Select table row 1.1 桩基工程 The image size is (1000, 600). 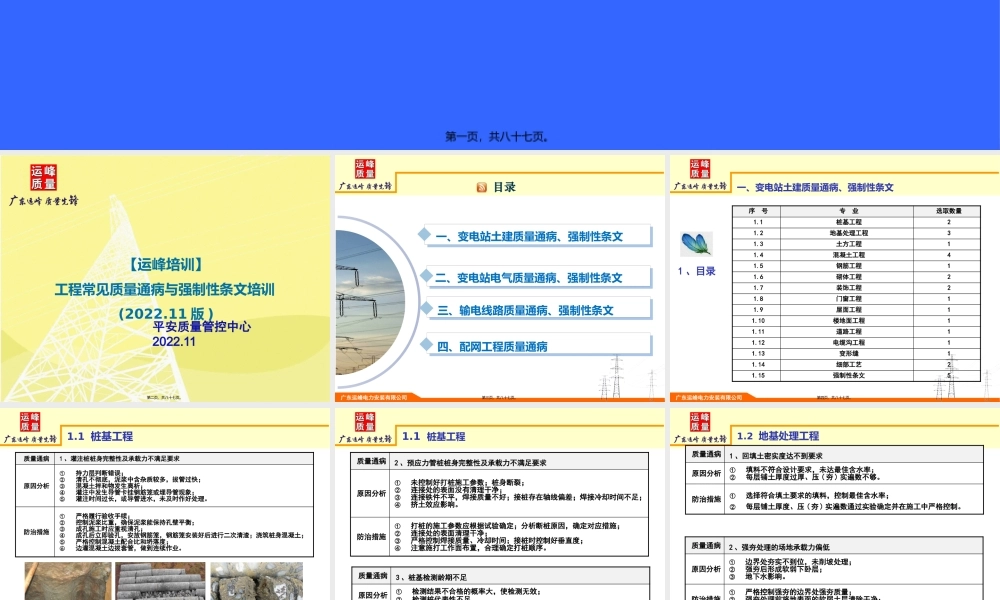click(849, 221)
